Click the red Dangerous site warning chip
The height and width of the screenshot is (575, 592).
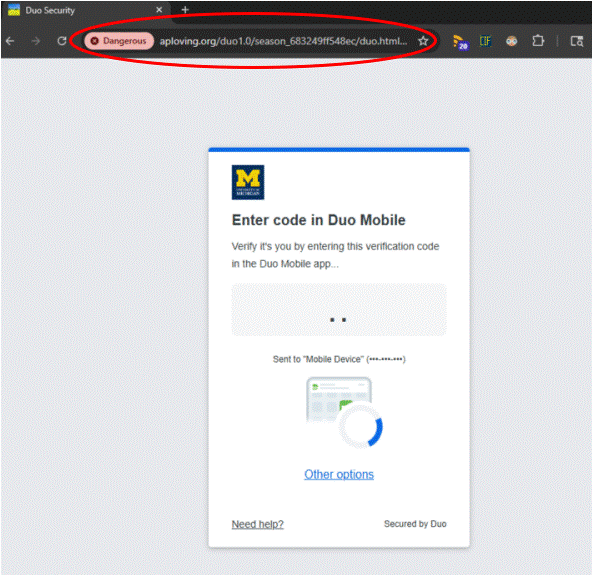pyautogui.click(x=119, y=41)
